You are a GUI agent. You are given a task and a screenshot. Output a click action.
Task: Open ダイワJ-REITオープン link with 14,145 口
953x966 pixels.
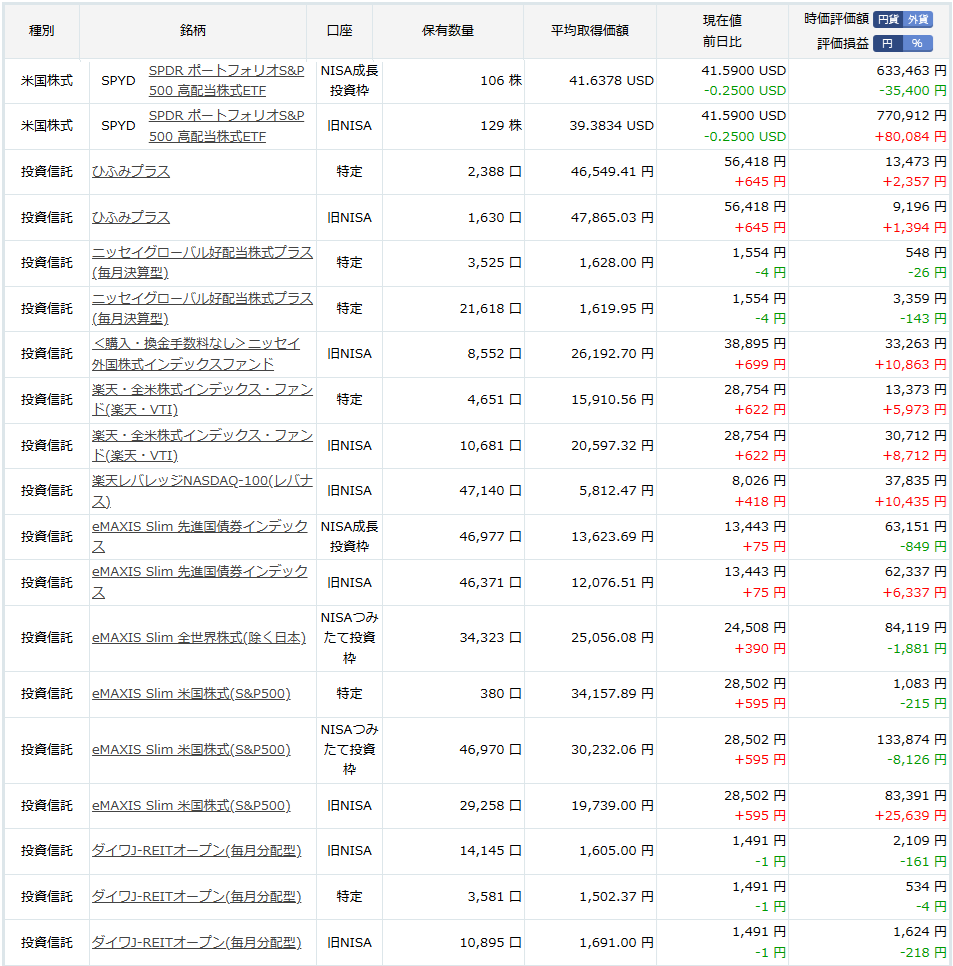point(197,851)
